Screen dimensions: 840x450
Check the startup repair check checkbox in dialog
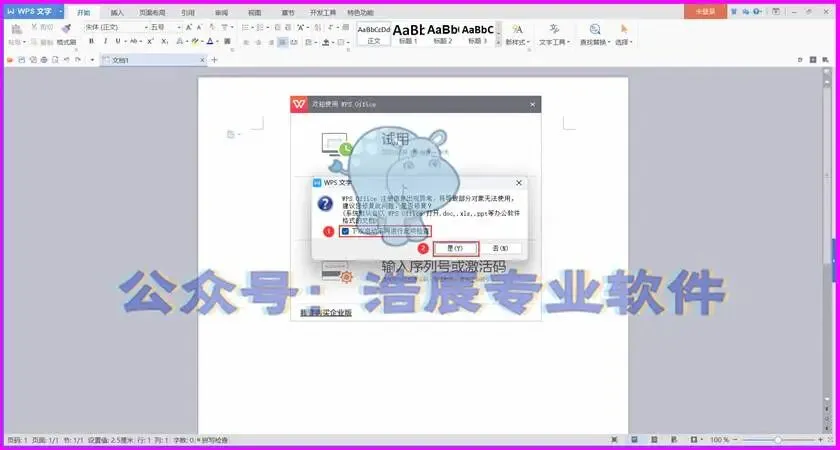click(346, 231)
